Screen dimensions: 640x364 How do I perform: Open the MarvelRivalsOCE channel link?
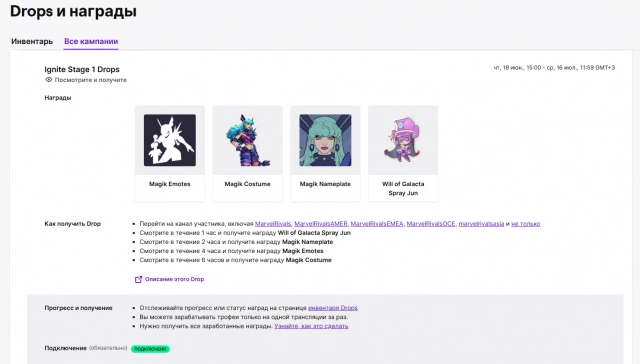pos(431,224)
